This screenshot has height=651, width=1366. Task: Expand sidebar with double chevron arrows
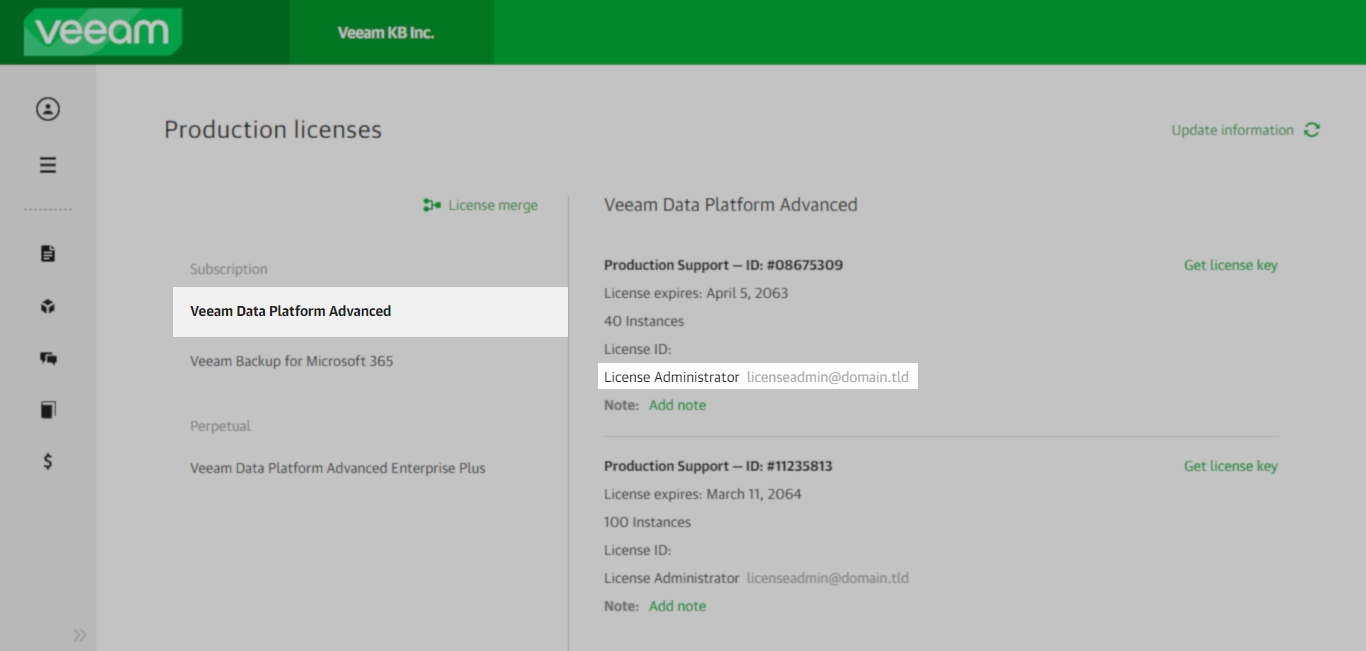tap(80, 635)
